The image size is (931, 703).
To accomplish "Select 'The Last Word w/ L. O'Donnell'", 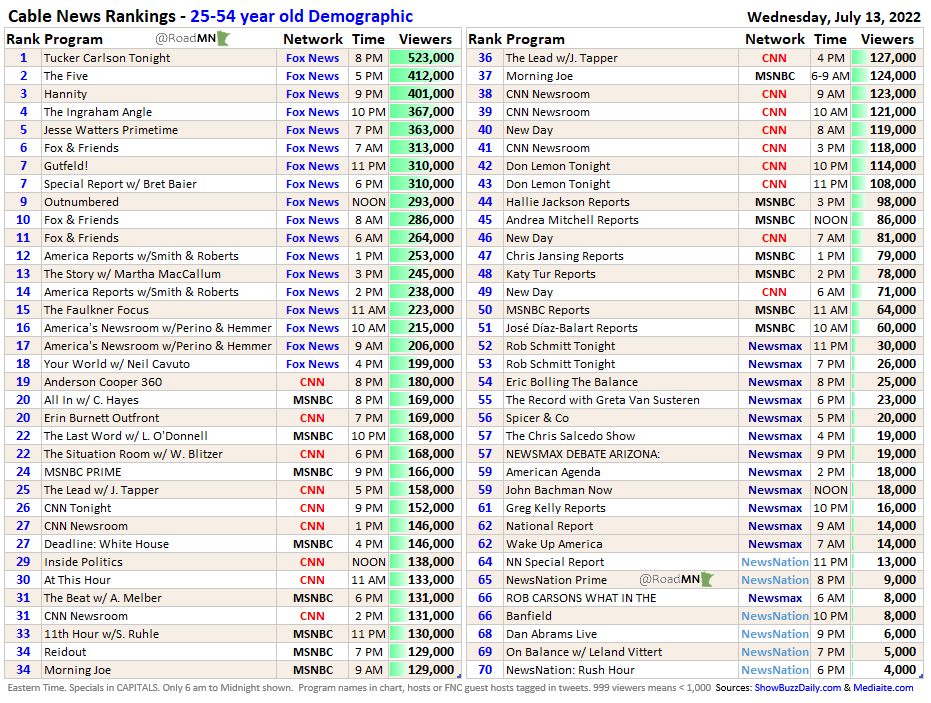I will pyautogui.click(x=159, y=436).
